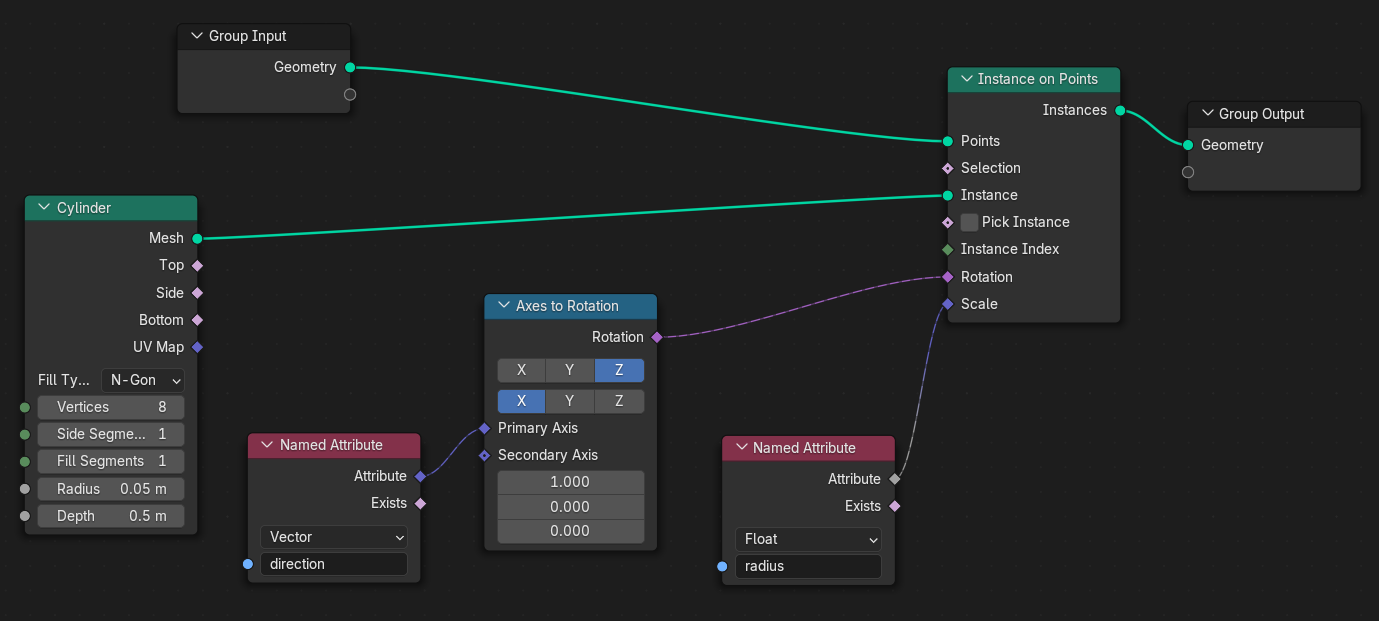Click the Instances output socket
This screenshot has height=621, width=1379.
pos(1119,110)
